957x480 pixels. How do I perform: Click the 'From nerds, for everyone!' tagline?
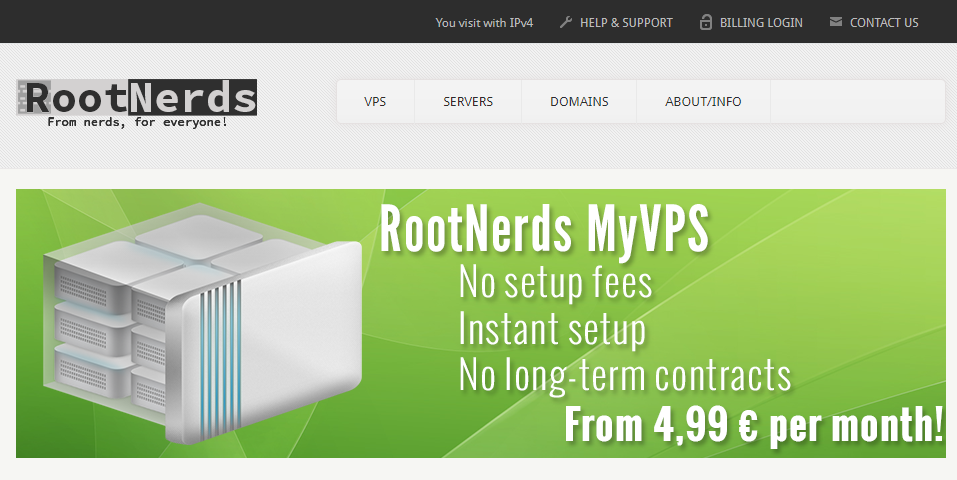coord(137,122)
